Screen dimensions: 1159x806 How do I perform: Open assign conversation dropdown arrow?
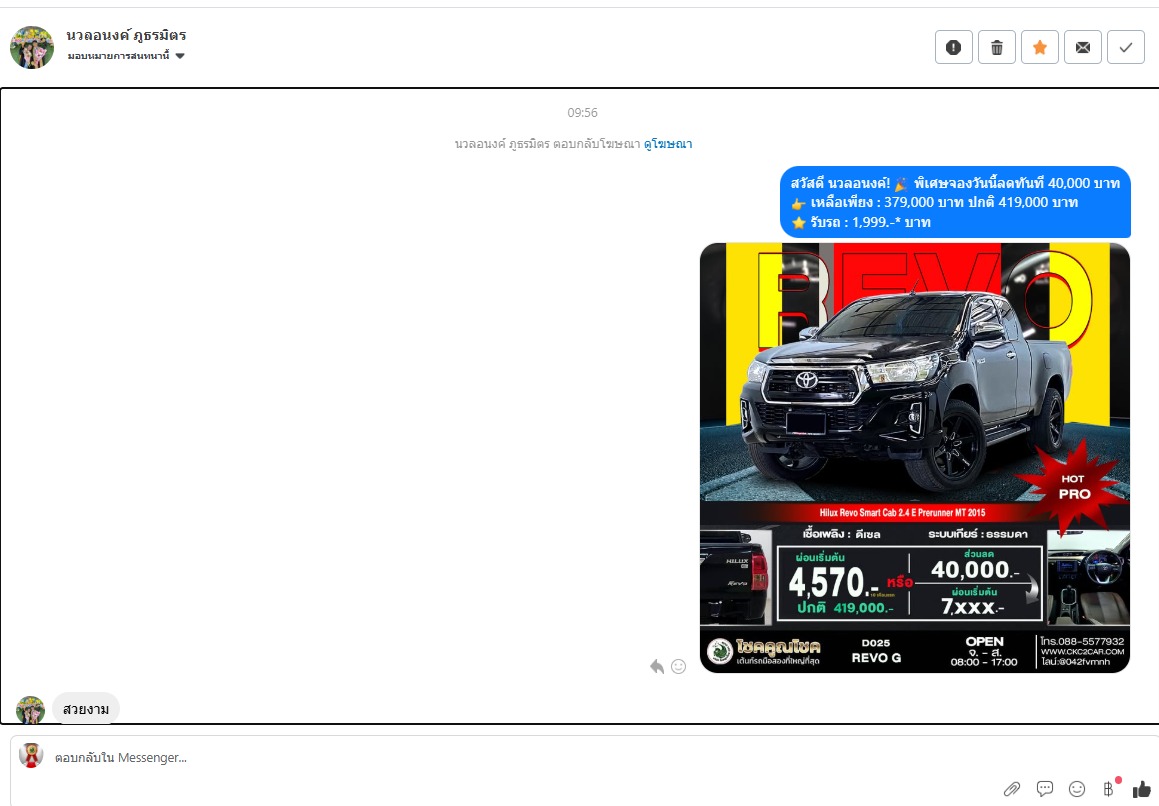(180, 56)
